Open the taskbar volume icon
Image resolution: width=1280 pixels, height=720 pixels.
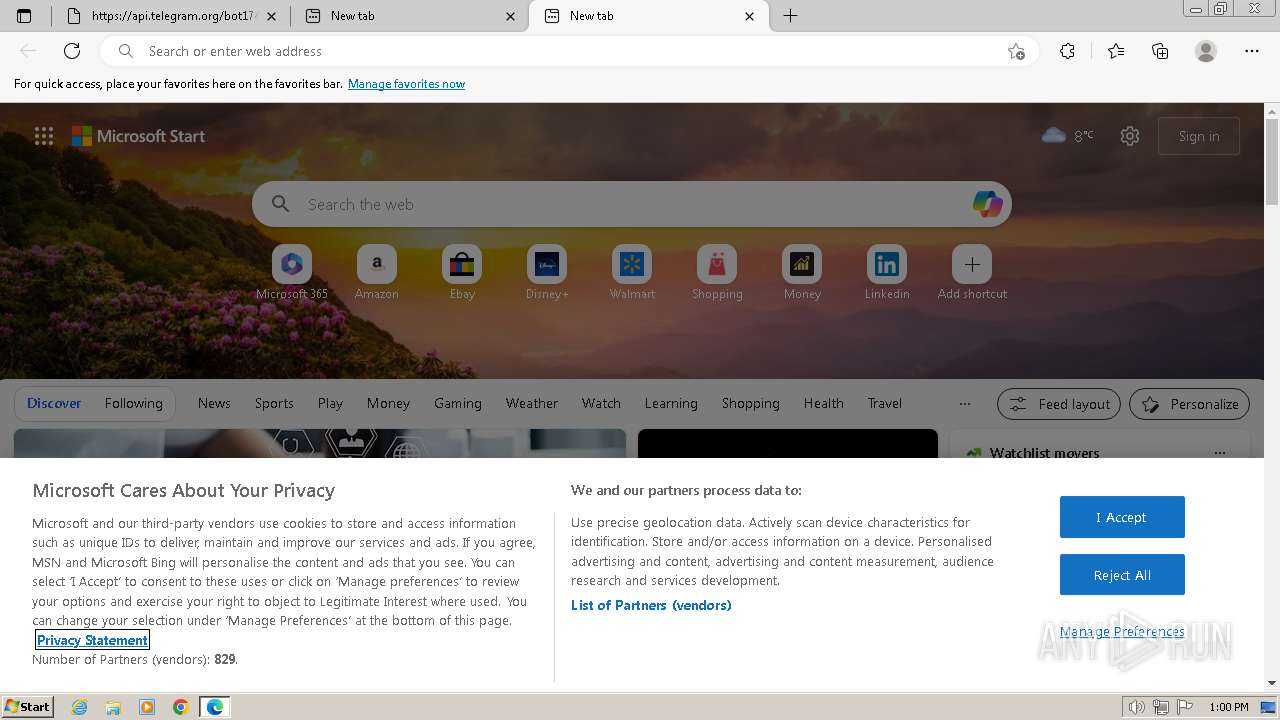tap(1137, 707)
